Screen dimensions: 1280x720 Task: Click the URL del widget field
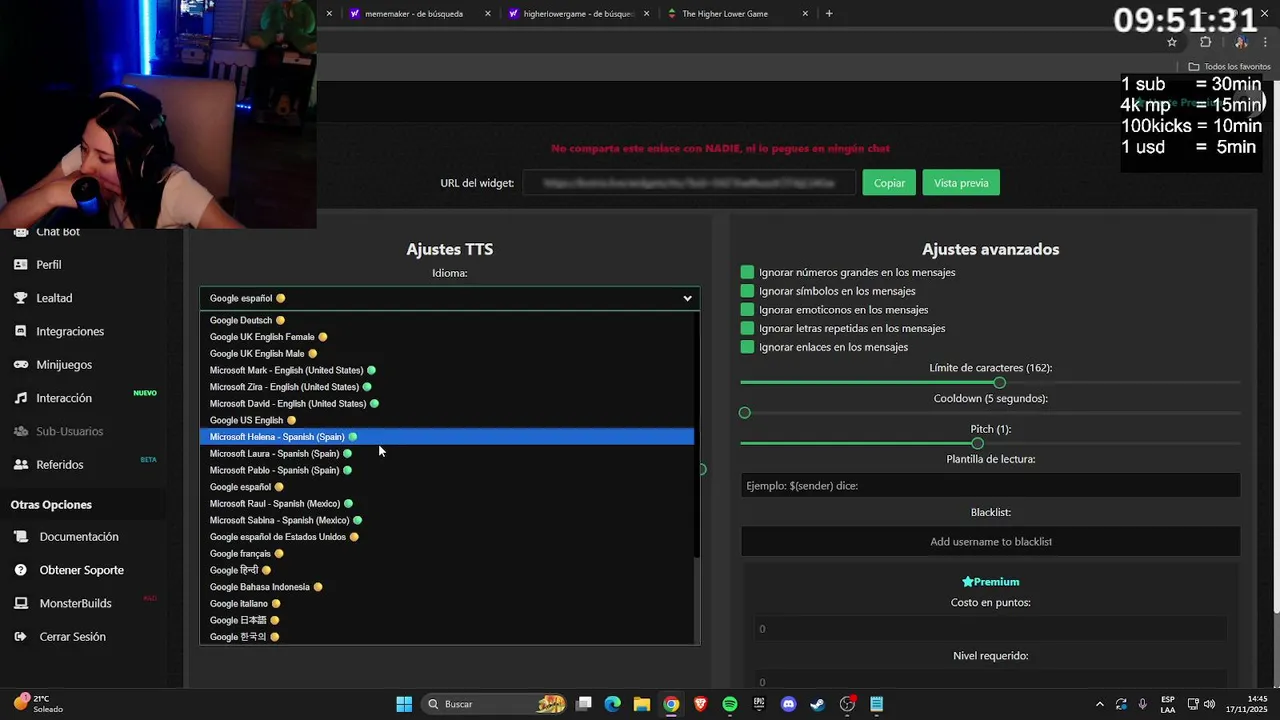[x=689, y=183]
